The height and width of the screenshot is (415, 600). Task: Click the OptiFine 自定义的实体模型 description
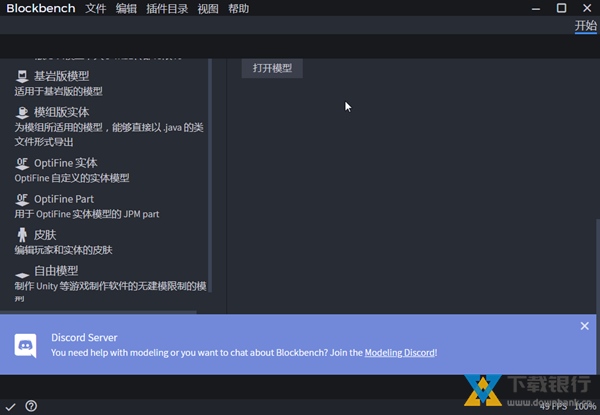click(x=72, y=178)
